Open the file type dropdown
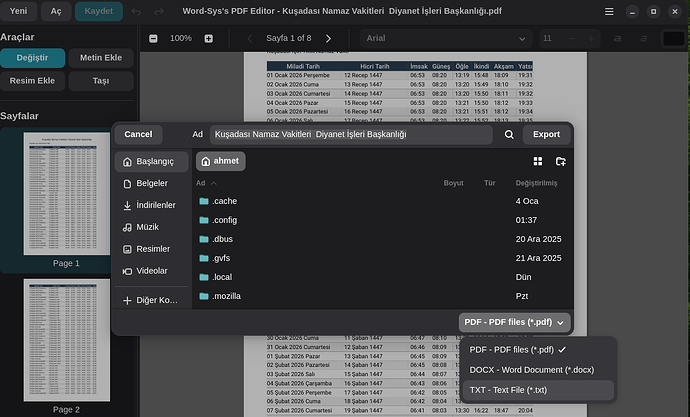Image resolution: width=690 pixels, height=417 pixels. tap(515, 322)
